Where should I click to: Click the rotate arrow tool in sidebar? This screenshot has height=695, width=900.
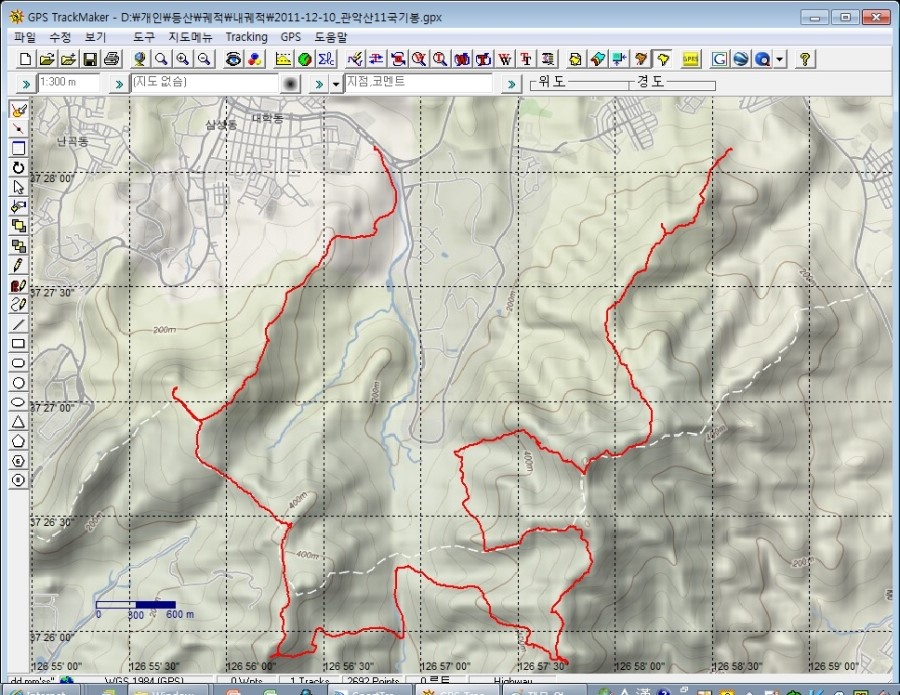coord(18,167)
